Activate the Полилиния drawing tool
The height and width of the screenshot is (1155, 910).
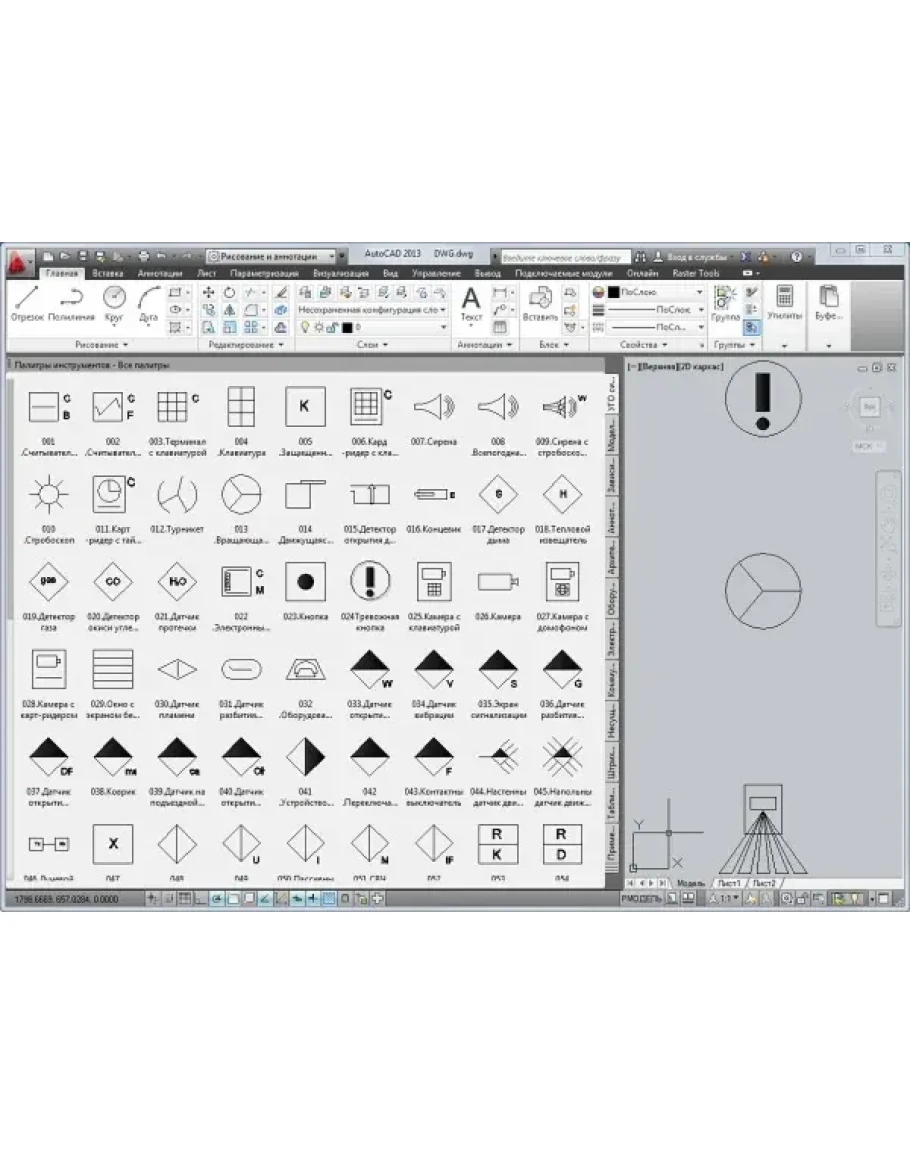click(x=70, y=302)
